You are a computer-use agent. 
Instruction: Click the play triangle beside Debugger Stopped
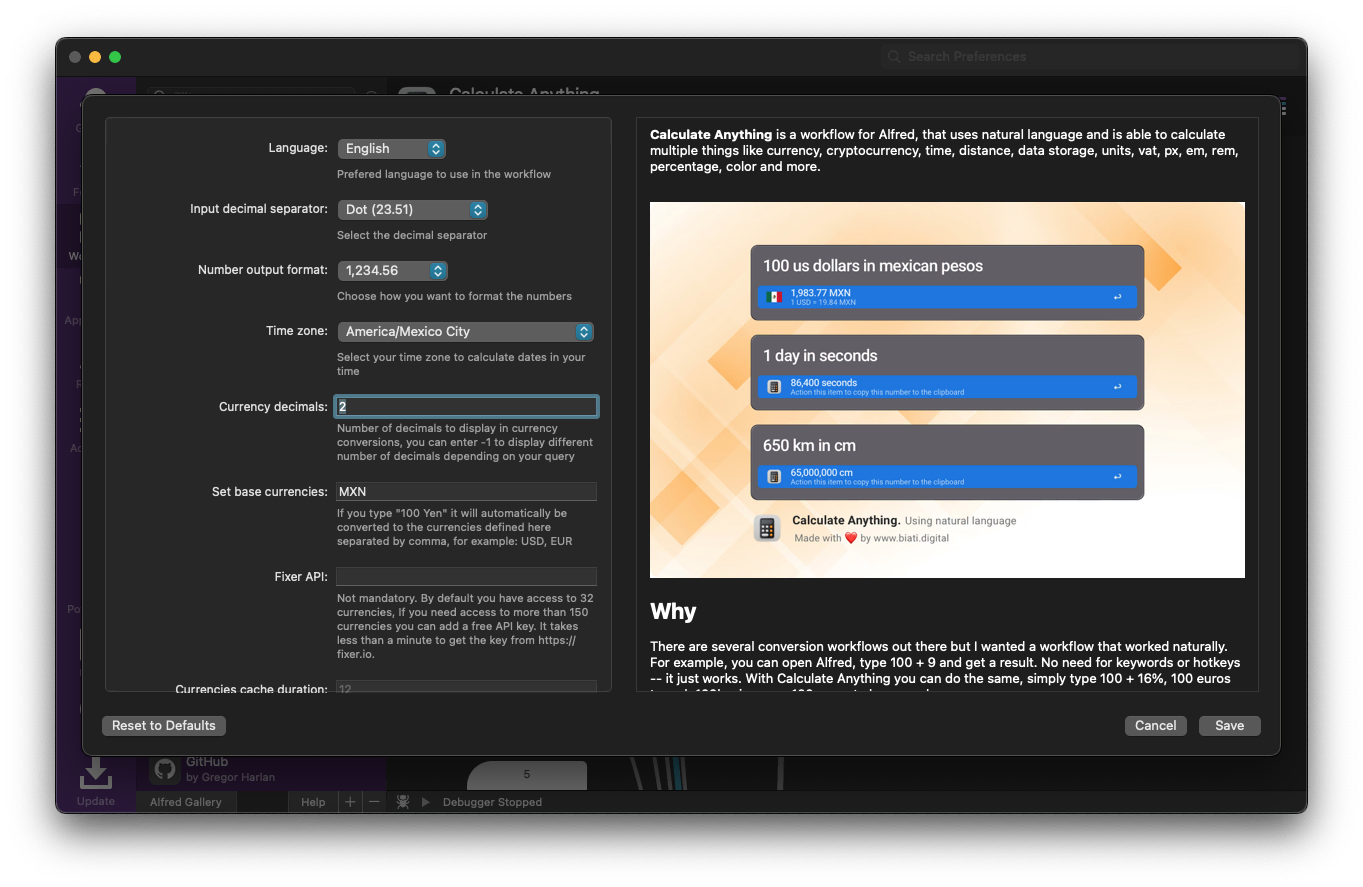(426, 802)
